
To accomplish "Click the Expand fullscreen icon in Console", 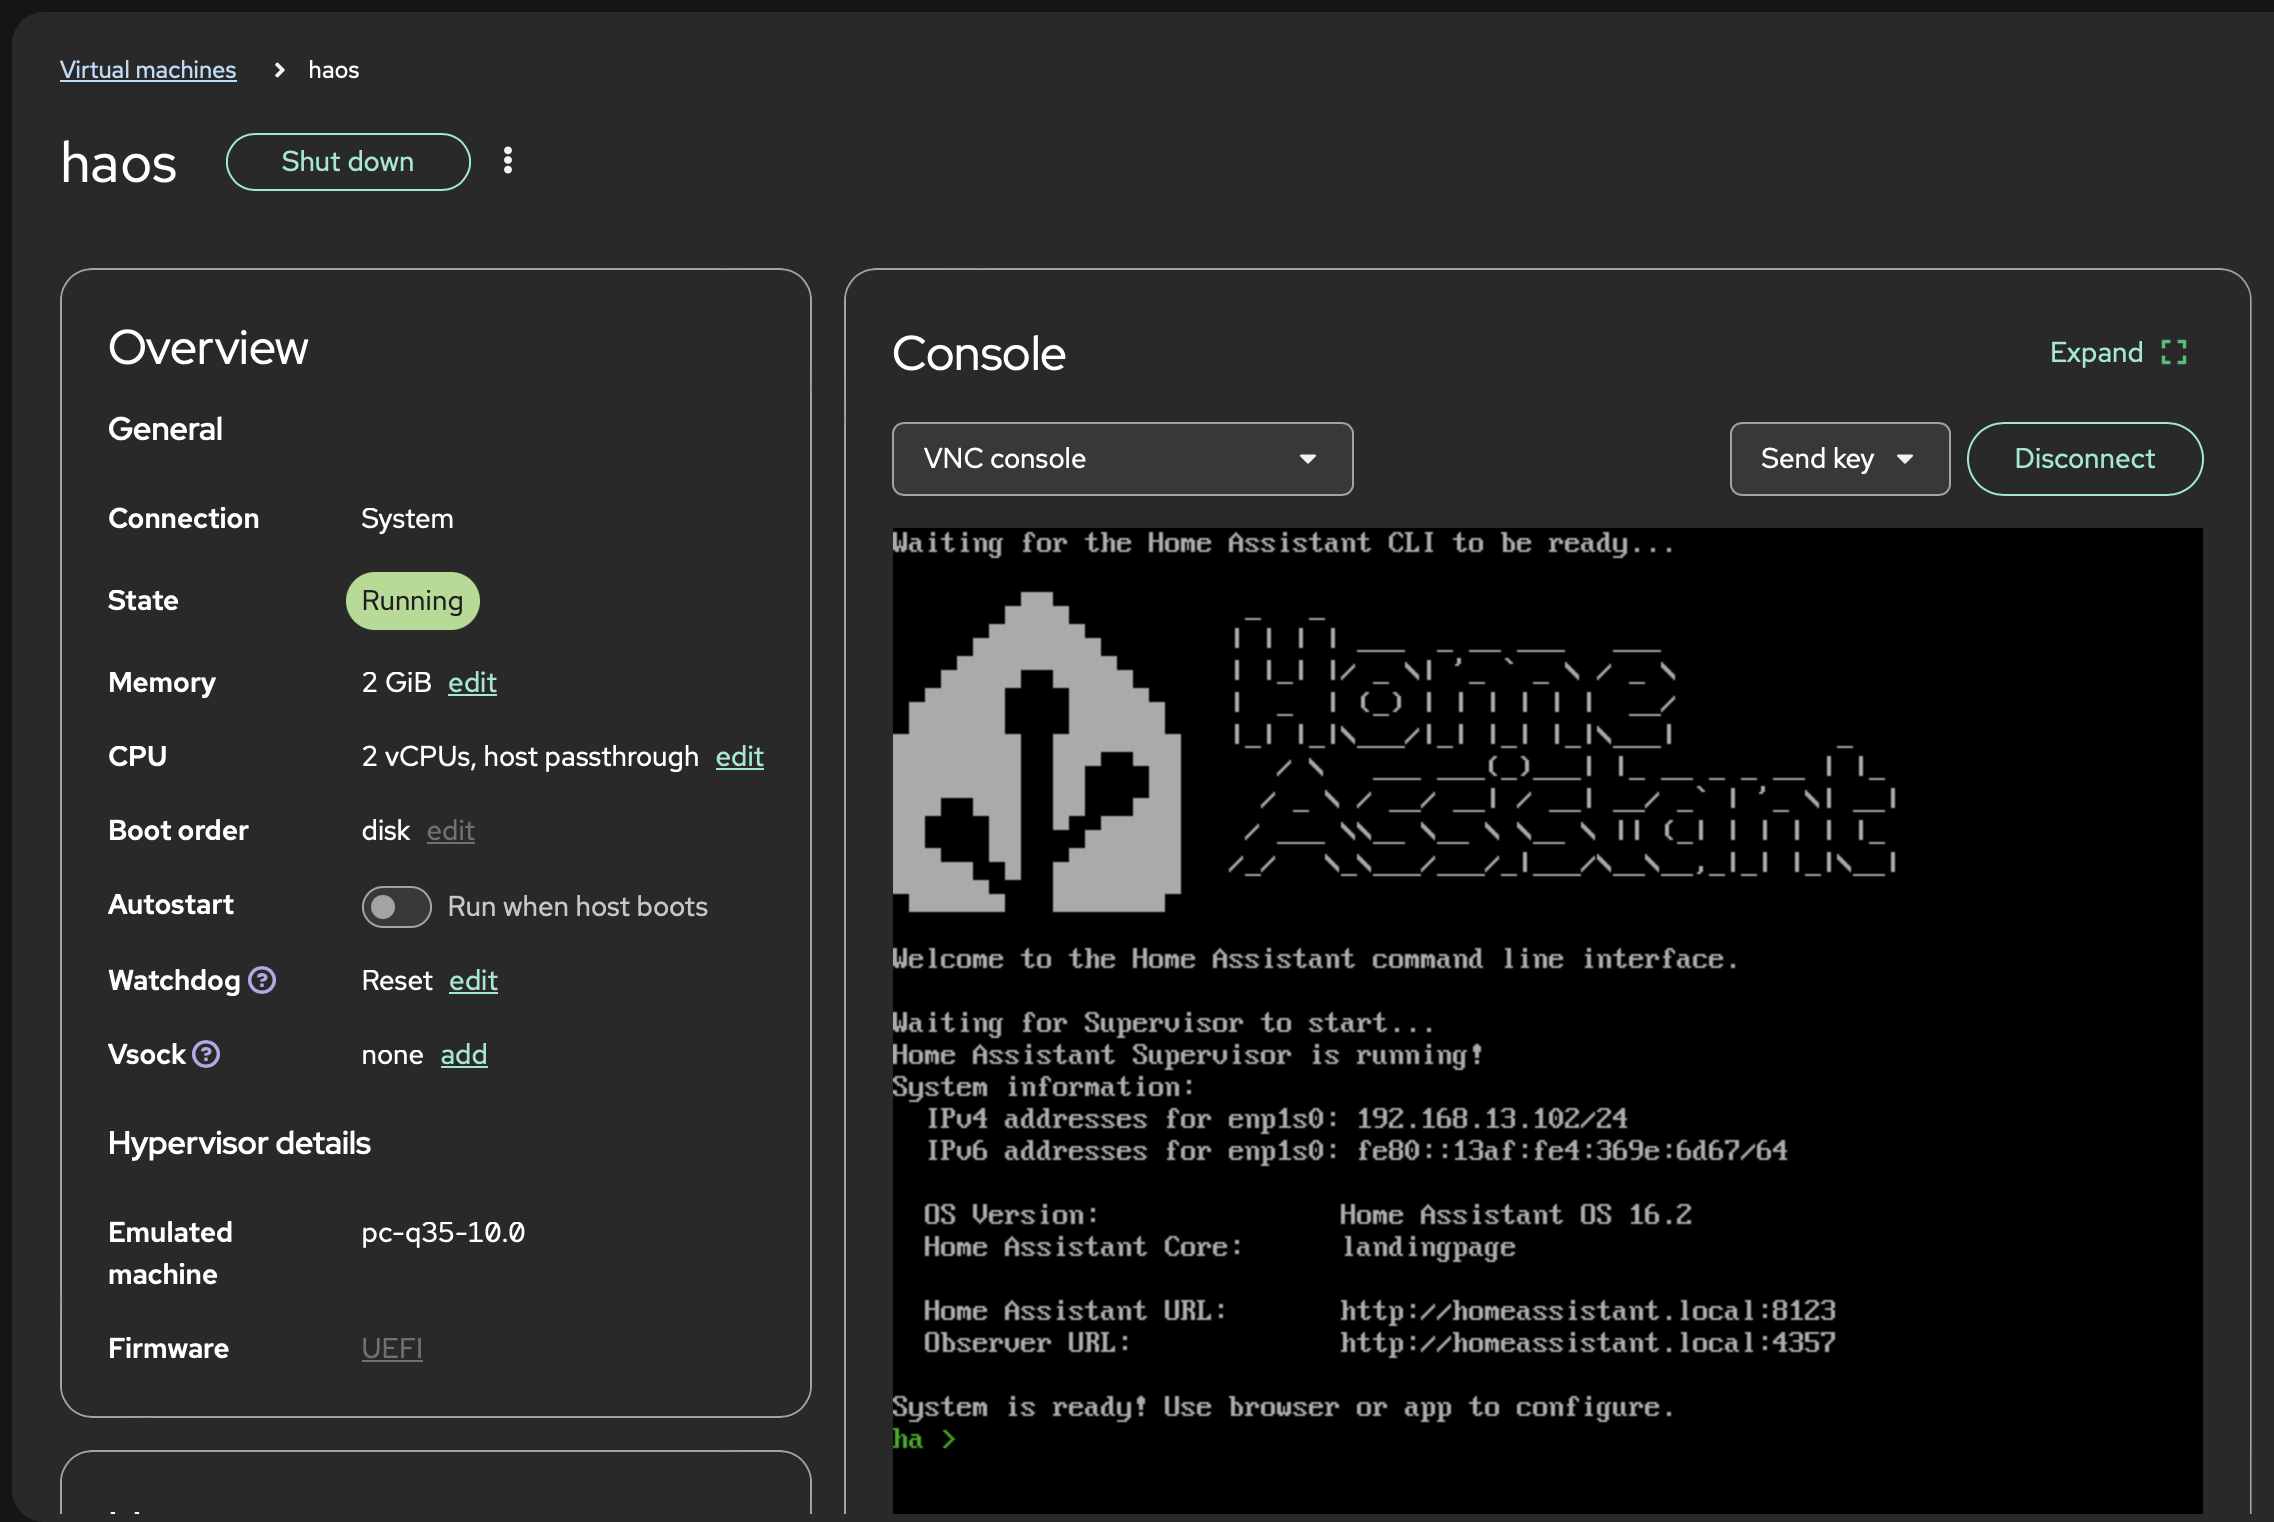I will [2174, 352].
